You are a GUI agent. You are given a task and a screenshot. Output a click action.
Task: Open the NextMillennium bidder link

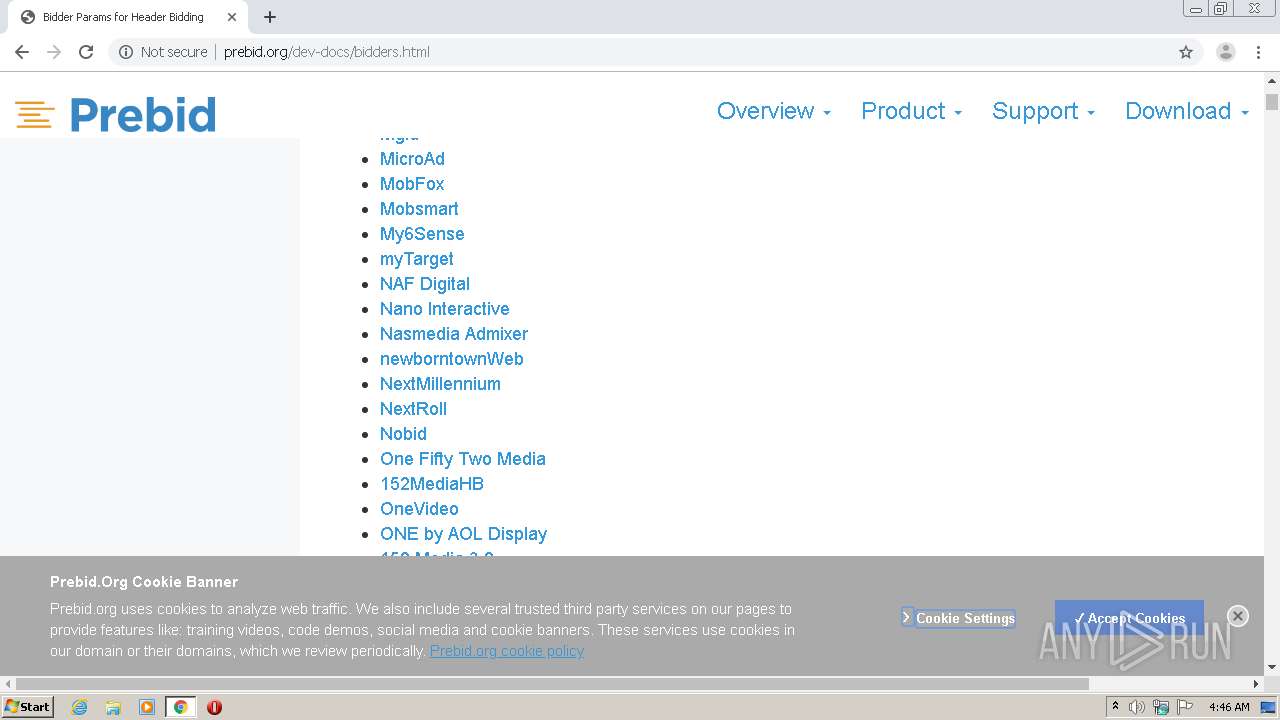coord(440,384)
